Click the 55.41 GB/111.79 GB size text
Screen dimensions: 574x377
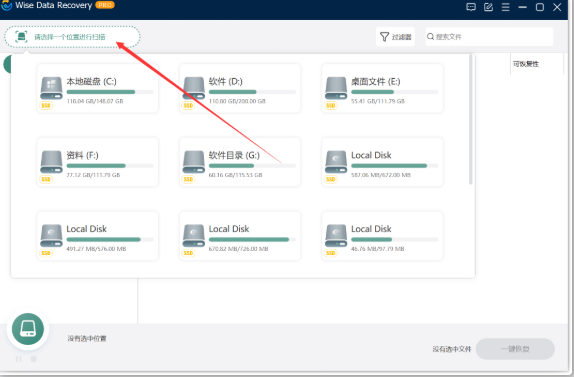pos(378,101)
